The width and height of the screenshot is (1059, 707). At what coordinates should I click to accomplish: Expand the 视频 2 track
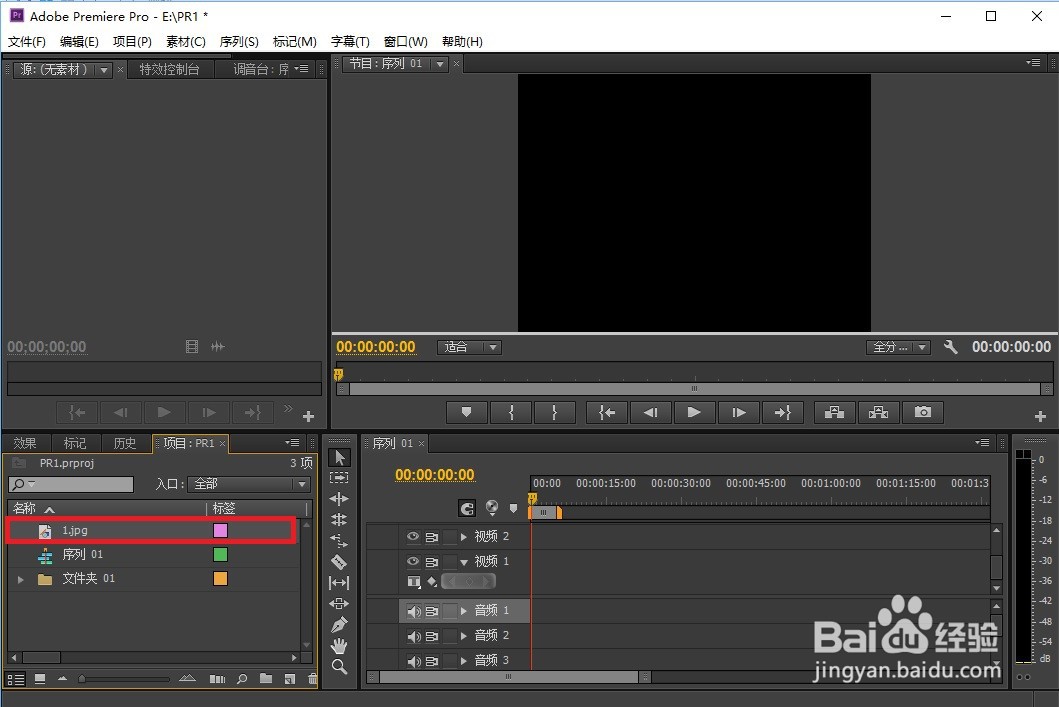(463, 537)
